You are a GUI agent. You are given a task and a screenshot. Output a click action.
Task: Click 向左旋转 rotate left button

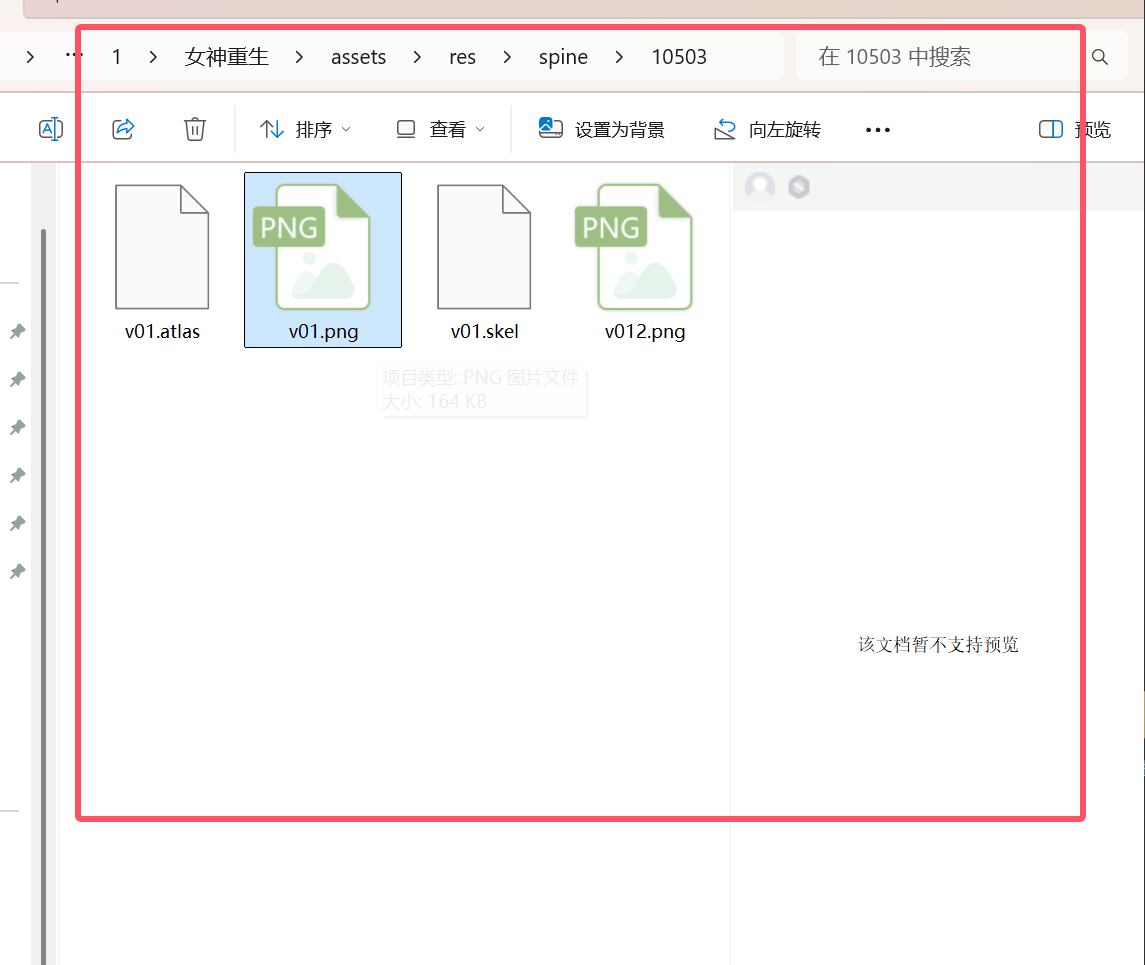point(767,129)
